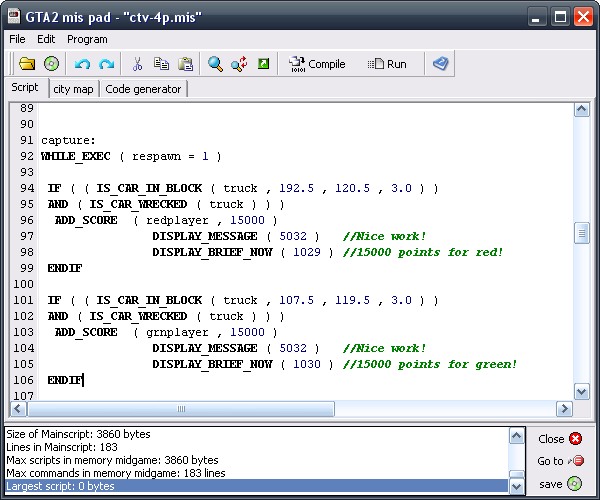The height and width of the screenshot is (500, 600).
Task: Click the output log scroll up arrow
Action: pos(517,436)
